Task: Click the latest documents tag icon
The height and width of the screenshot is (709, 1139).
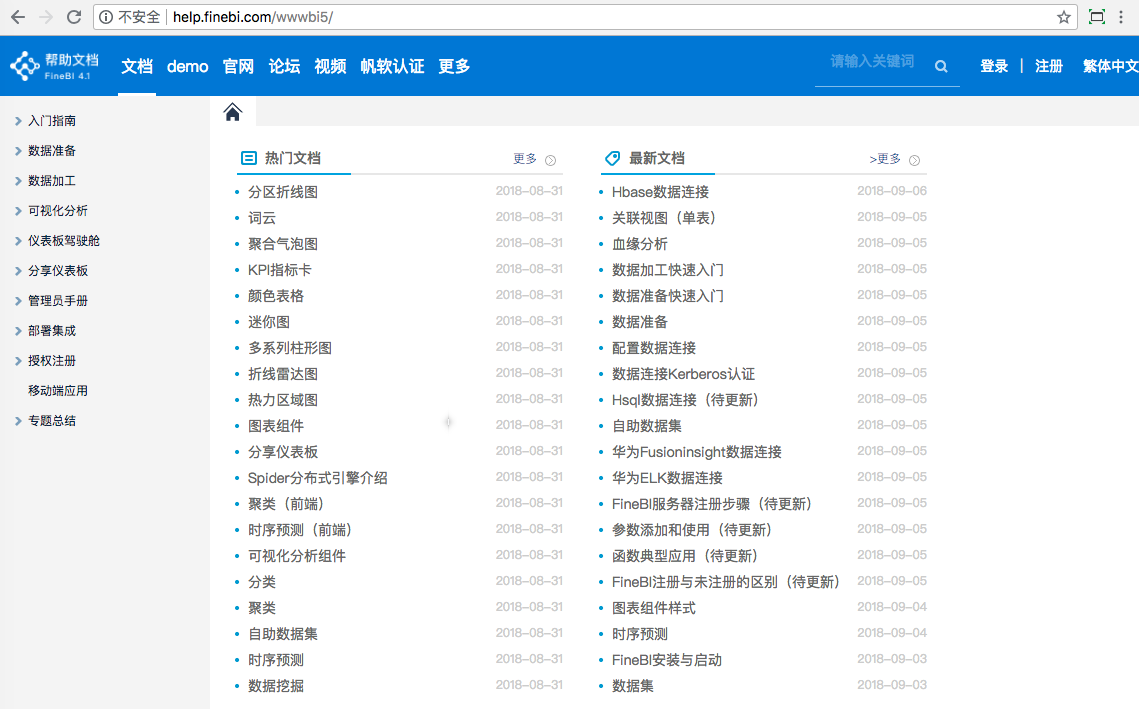Action: pyautogui.click(x=613, y=158)
